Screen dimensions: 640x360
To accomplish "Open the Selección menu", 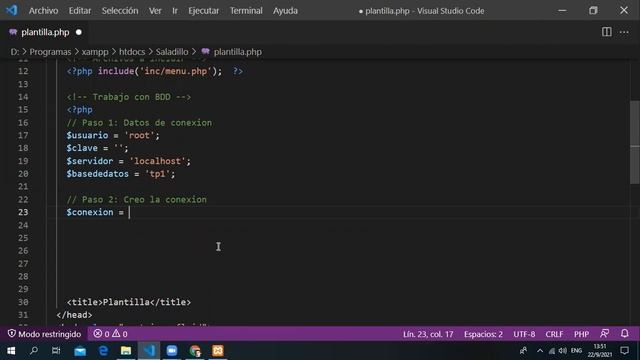I will [x=120, y=11].
